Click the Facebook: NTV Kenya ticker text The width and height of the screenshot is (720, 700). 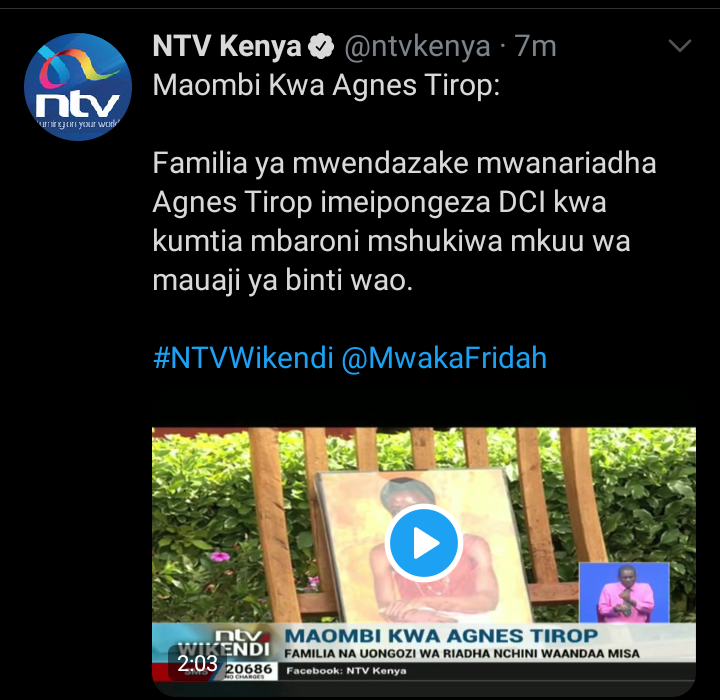[346, 671]
